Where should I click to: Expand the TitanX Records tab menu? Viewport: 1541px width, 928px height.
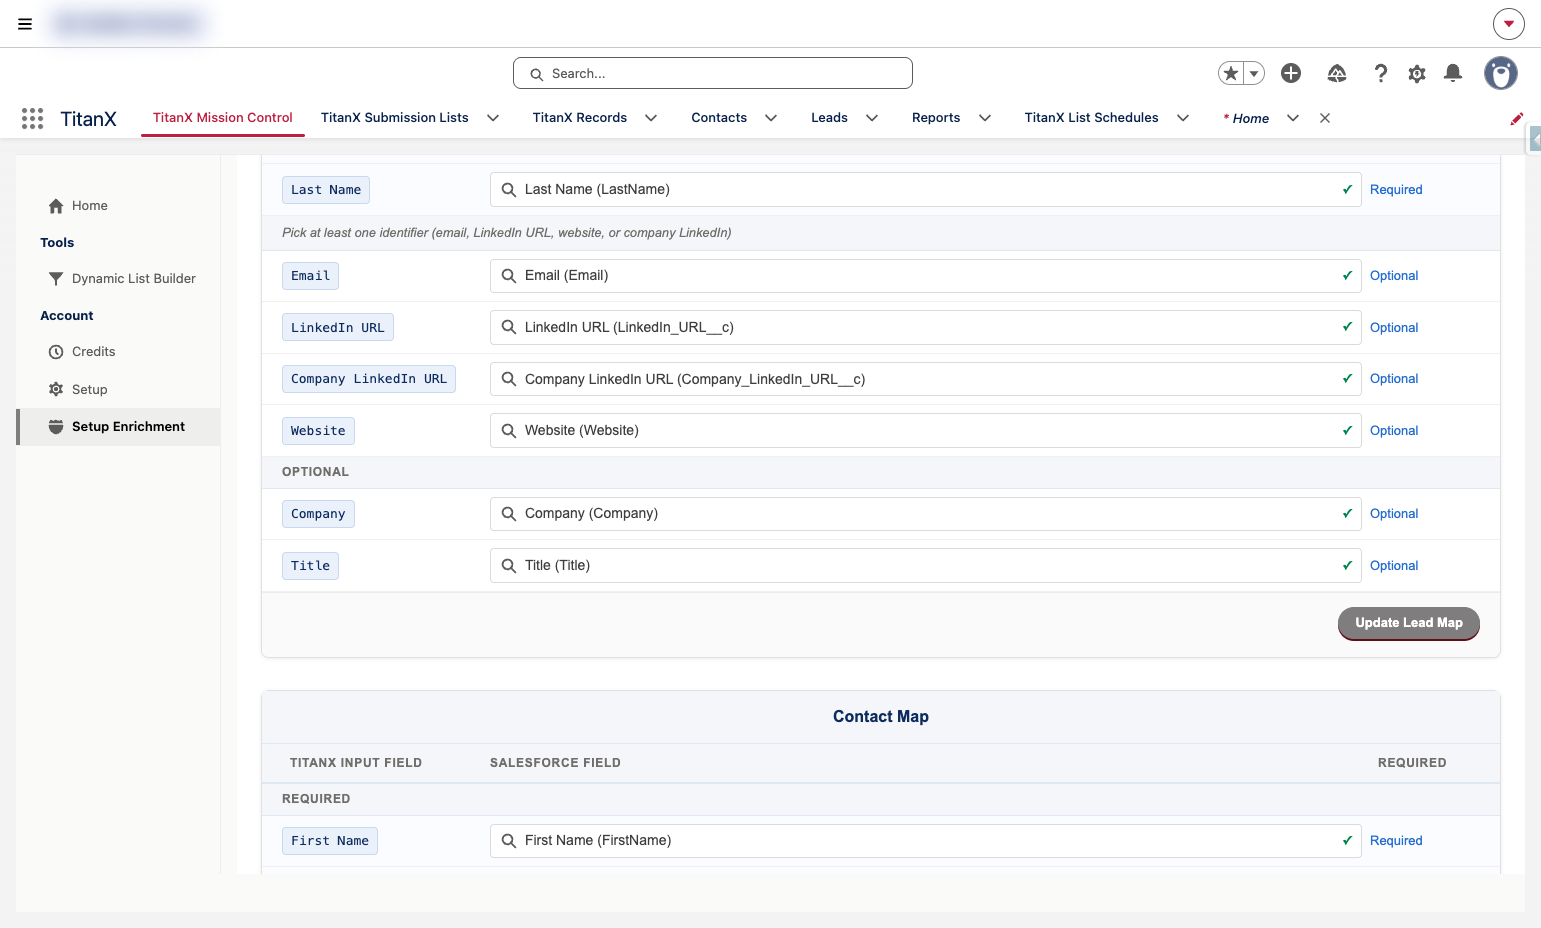click(x=651, y=118)
